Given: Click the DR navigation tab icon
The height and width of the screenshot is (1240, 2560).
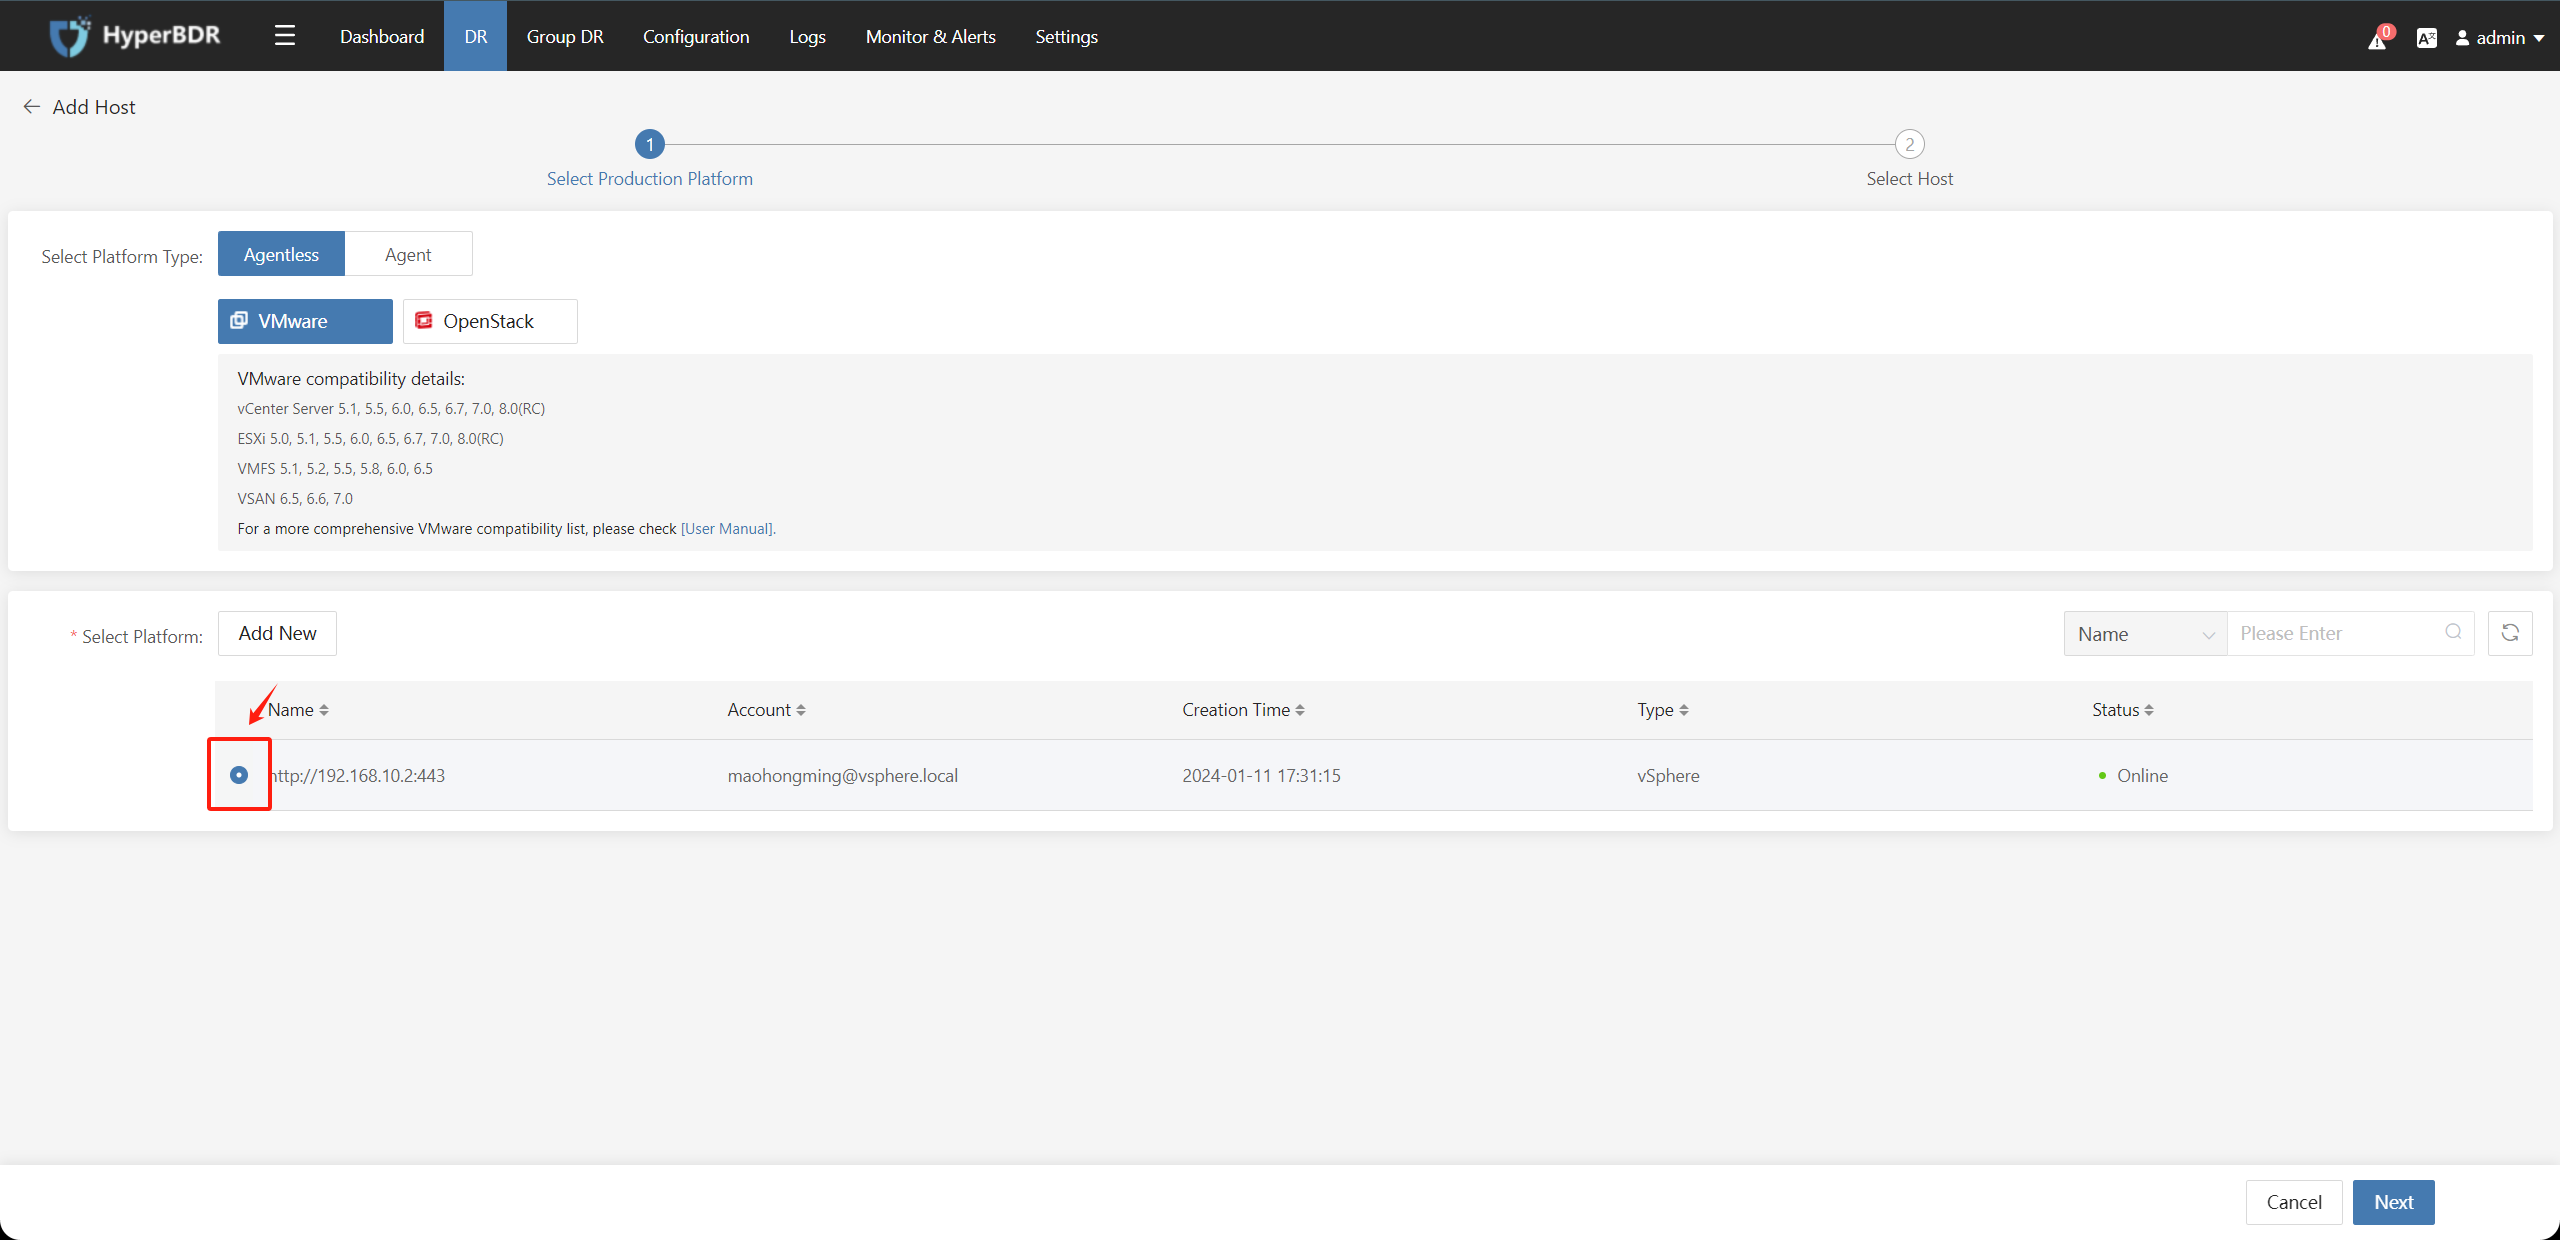Looking at the screenshot, I should tap(477, 36).
